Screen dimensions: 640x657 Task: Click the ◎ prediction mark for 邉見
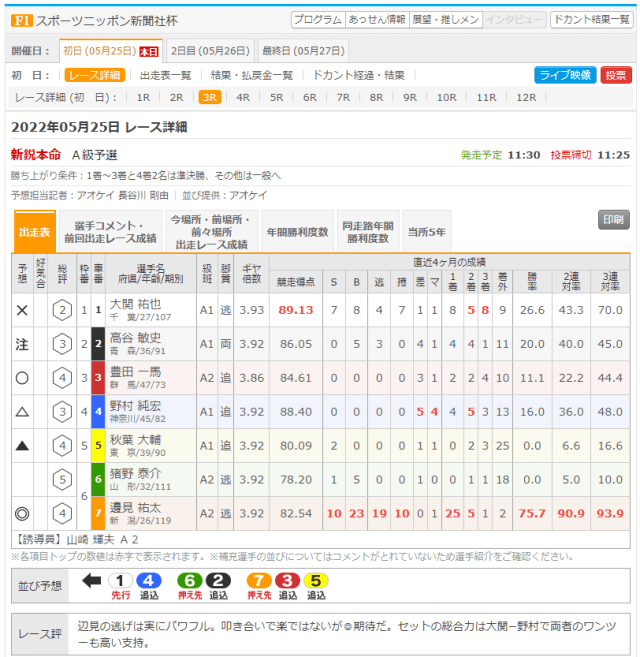click(22, 514)
